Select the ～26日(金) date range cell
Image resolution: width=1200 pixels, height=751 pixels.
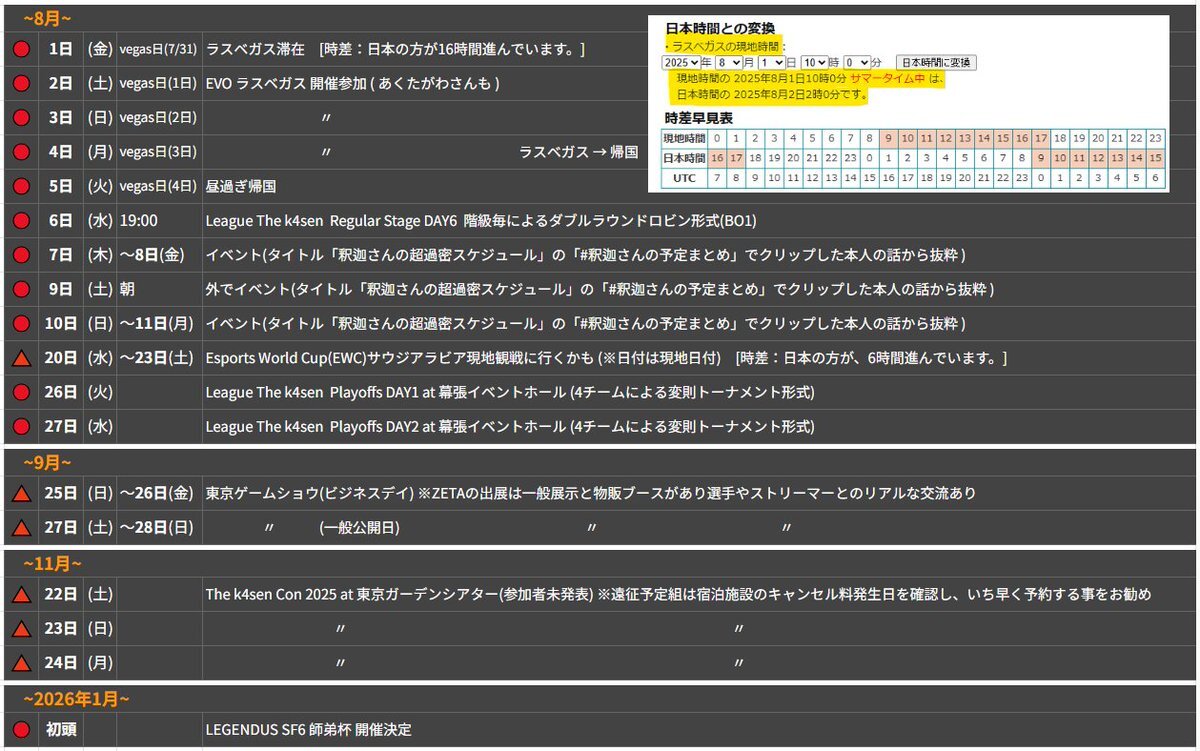point(159,493)
